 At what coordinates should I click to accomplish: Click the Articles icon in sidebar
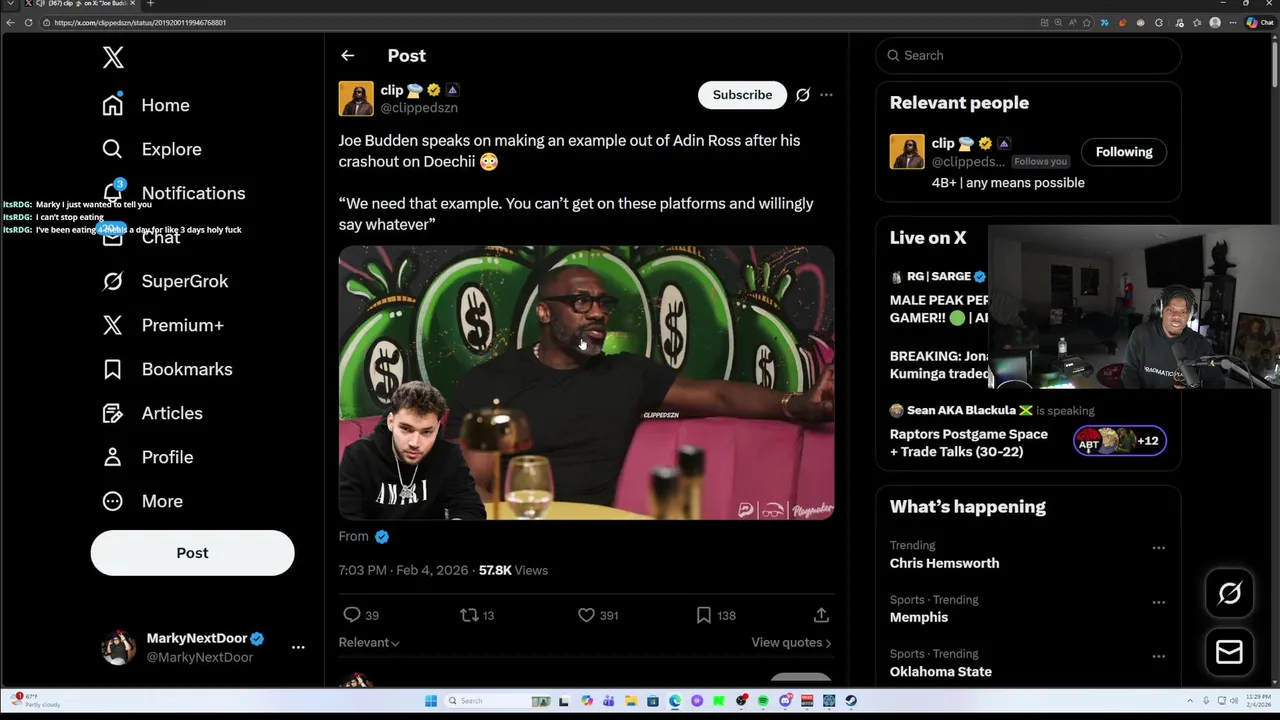(x=112, y=413)
